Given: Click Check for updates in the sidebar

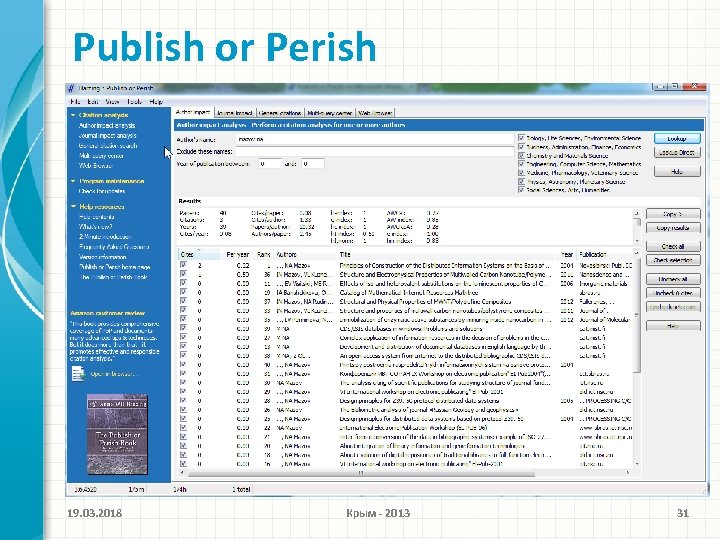Looking at the screenshot, I should (102, 191).
